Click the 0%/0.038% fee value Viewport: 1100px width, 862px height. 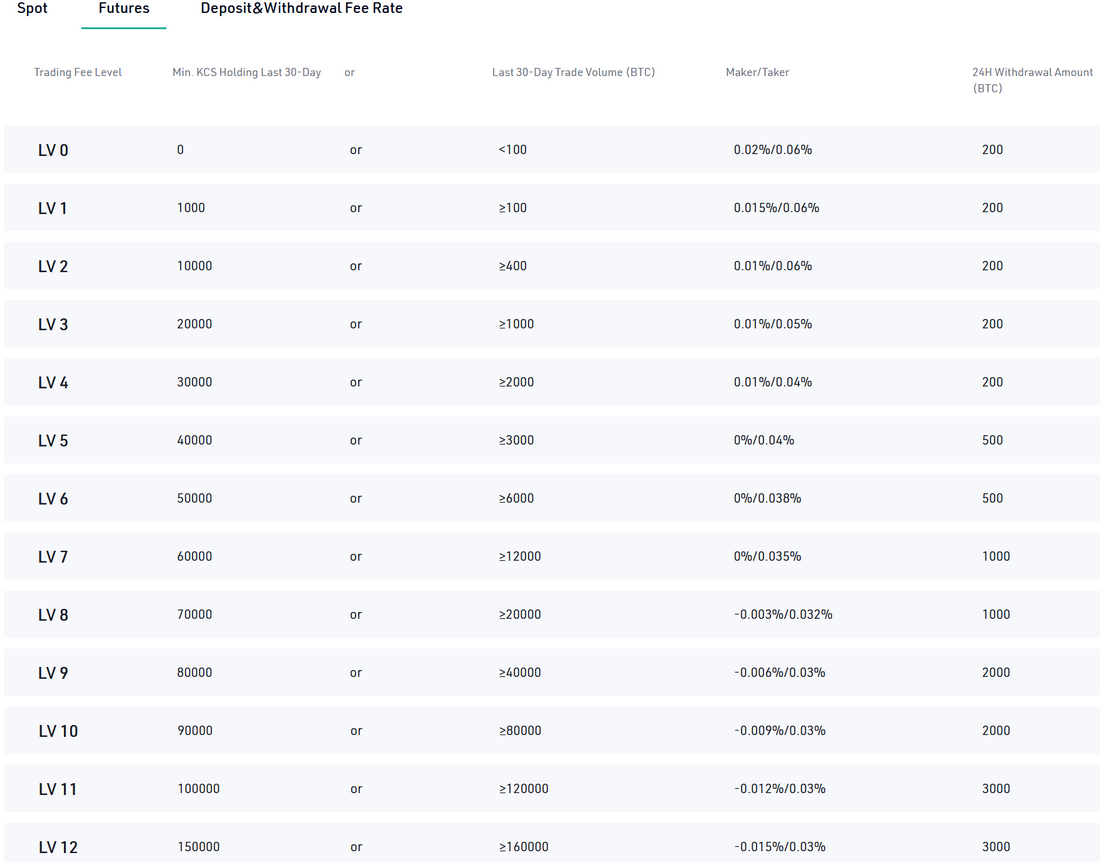[x=767, y=499]
